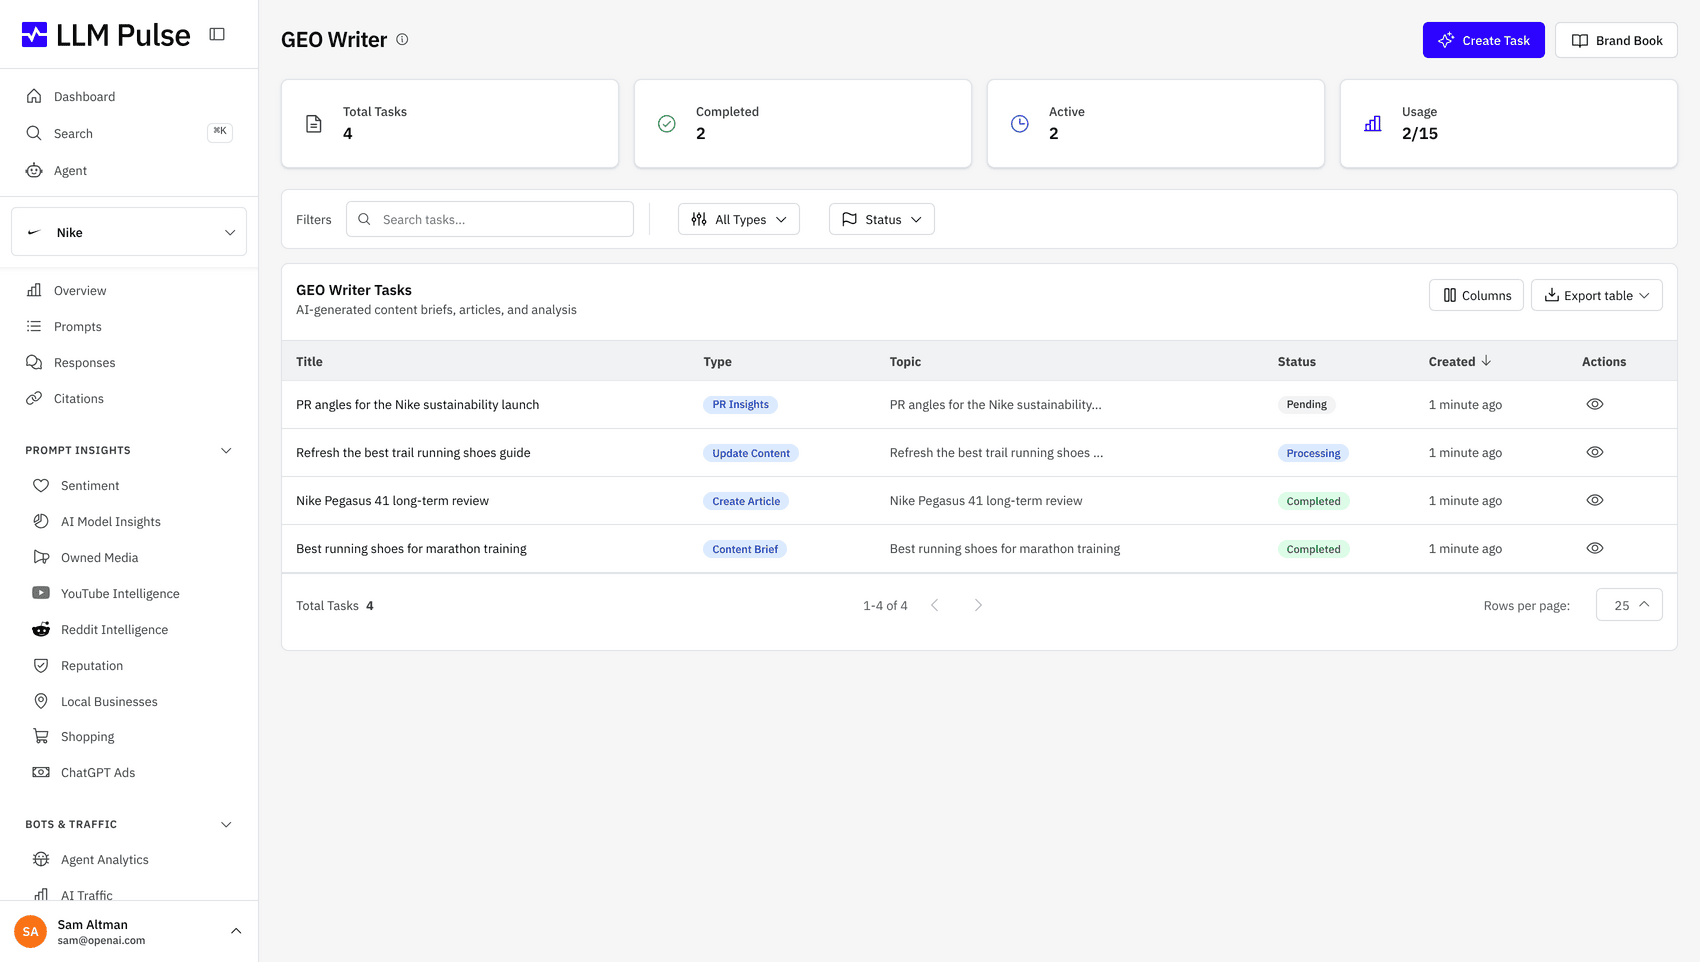
Task: Open the Nike brand selector
Action: click(x=129, y=232)
